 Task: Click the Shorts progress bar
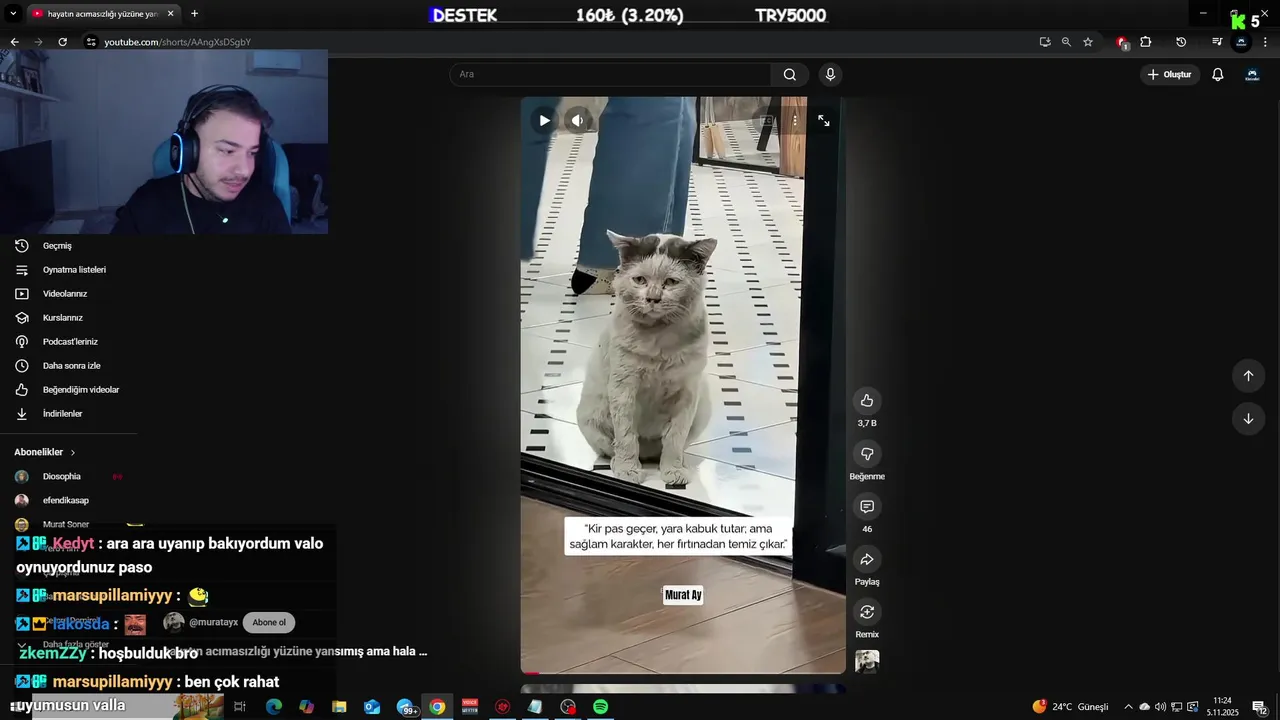683,672
